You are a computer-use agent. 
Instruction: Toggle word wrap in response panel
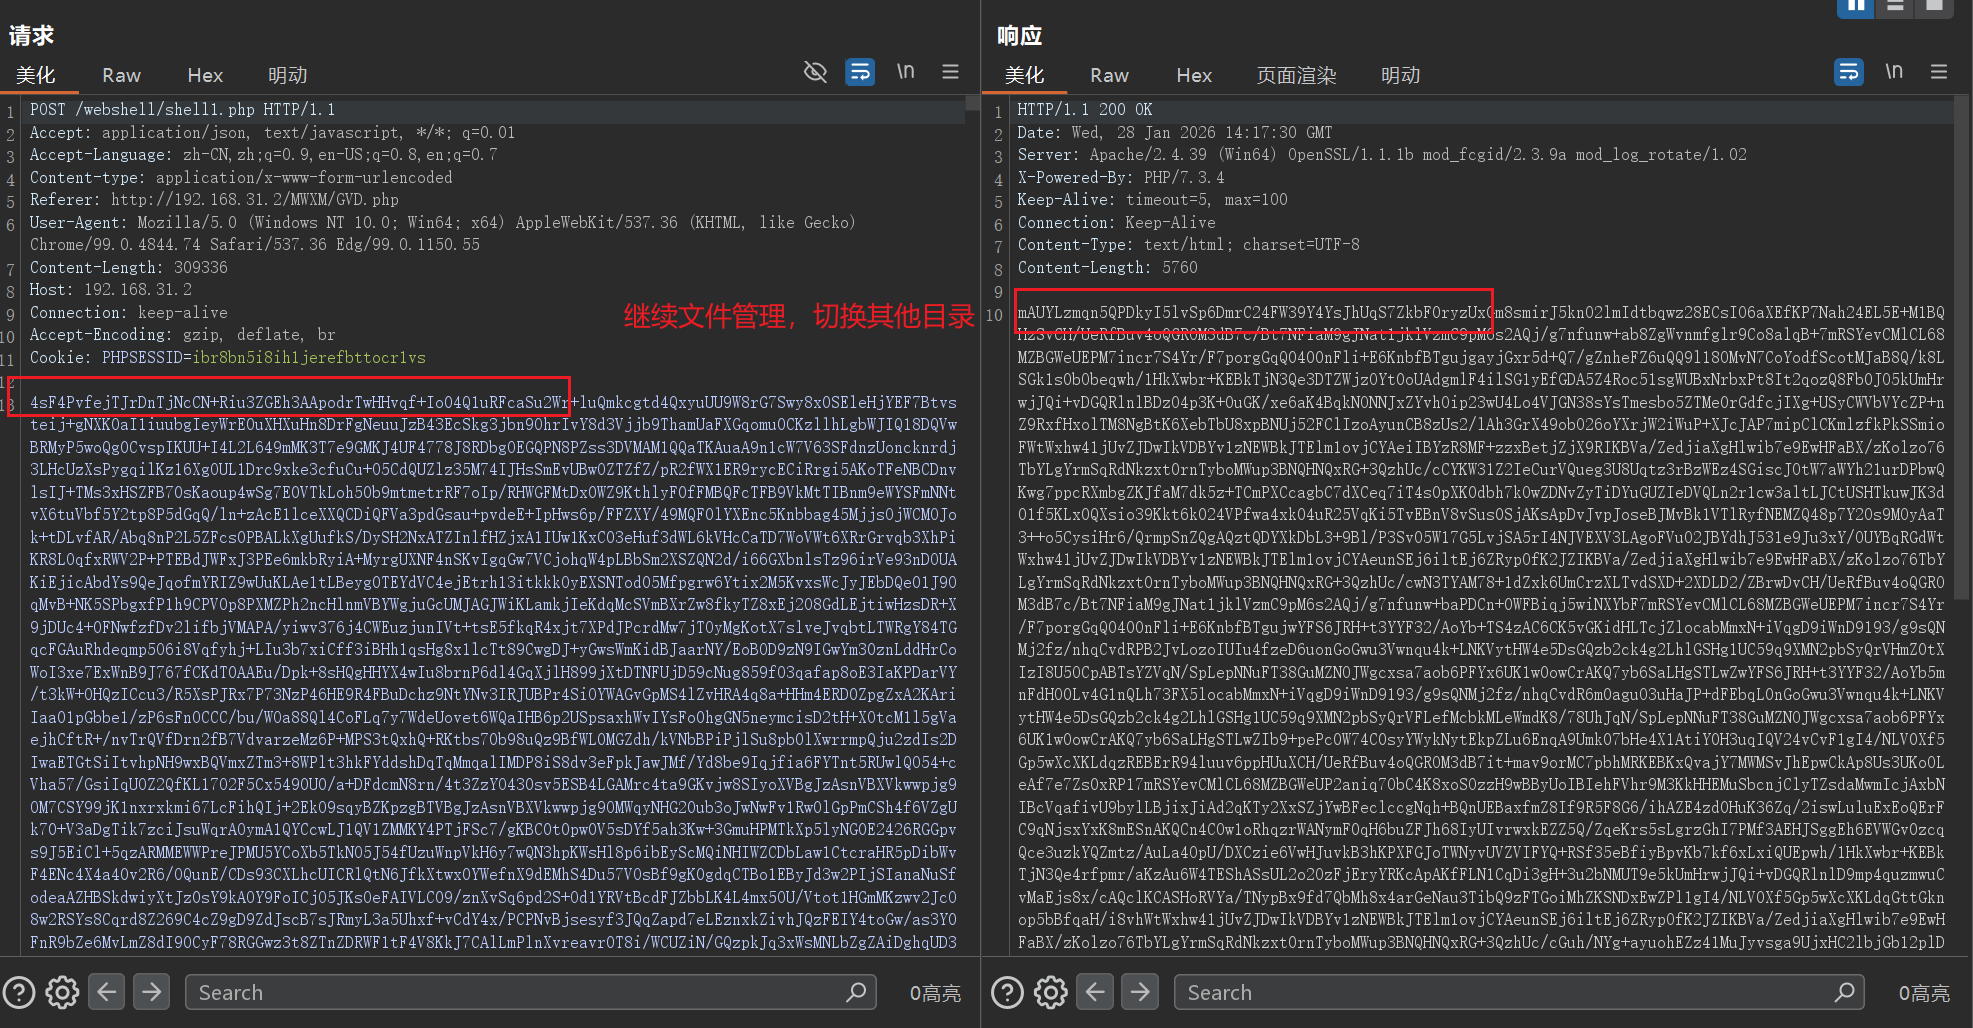pos(1848,72)
